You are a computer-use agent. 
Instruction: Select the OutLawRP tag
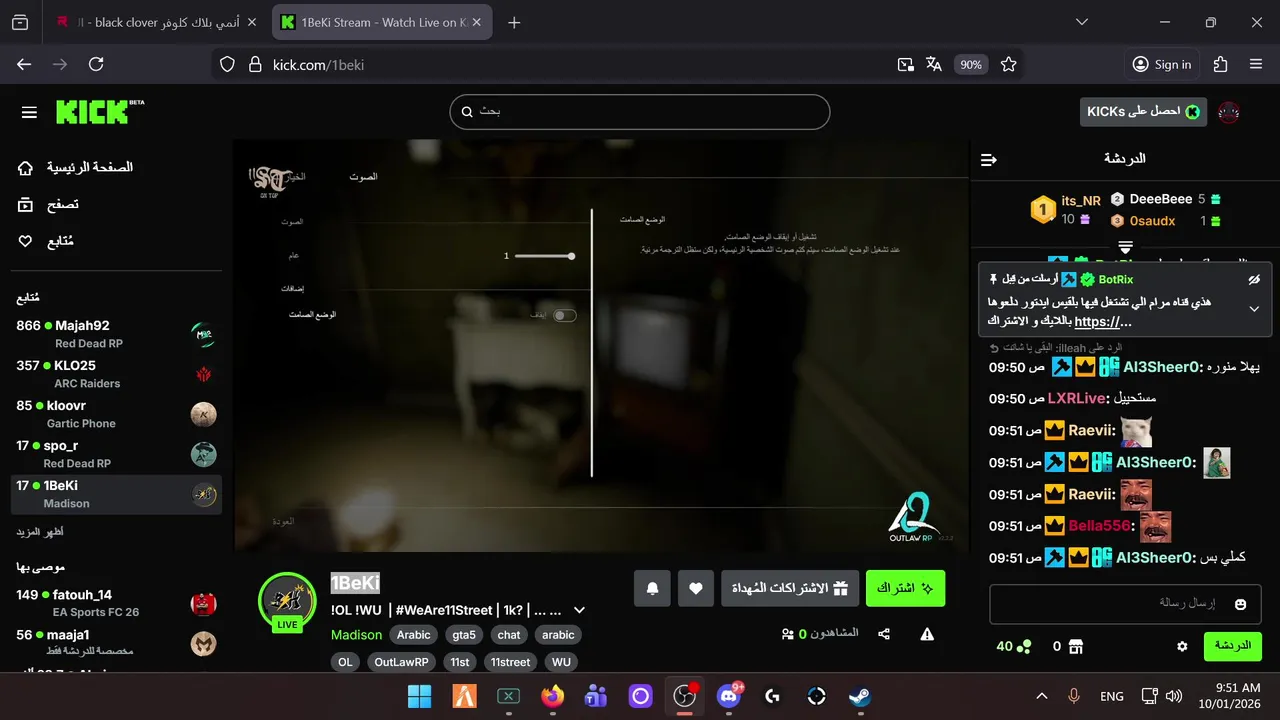pos(401,662)
